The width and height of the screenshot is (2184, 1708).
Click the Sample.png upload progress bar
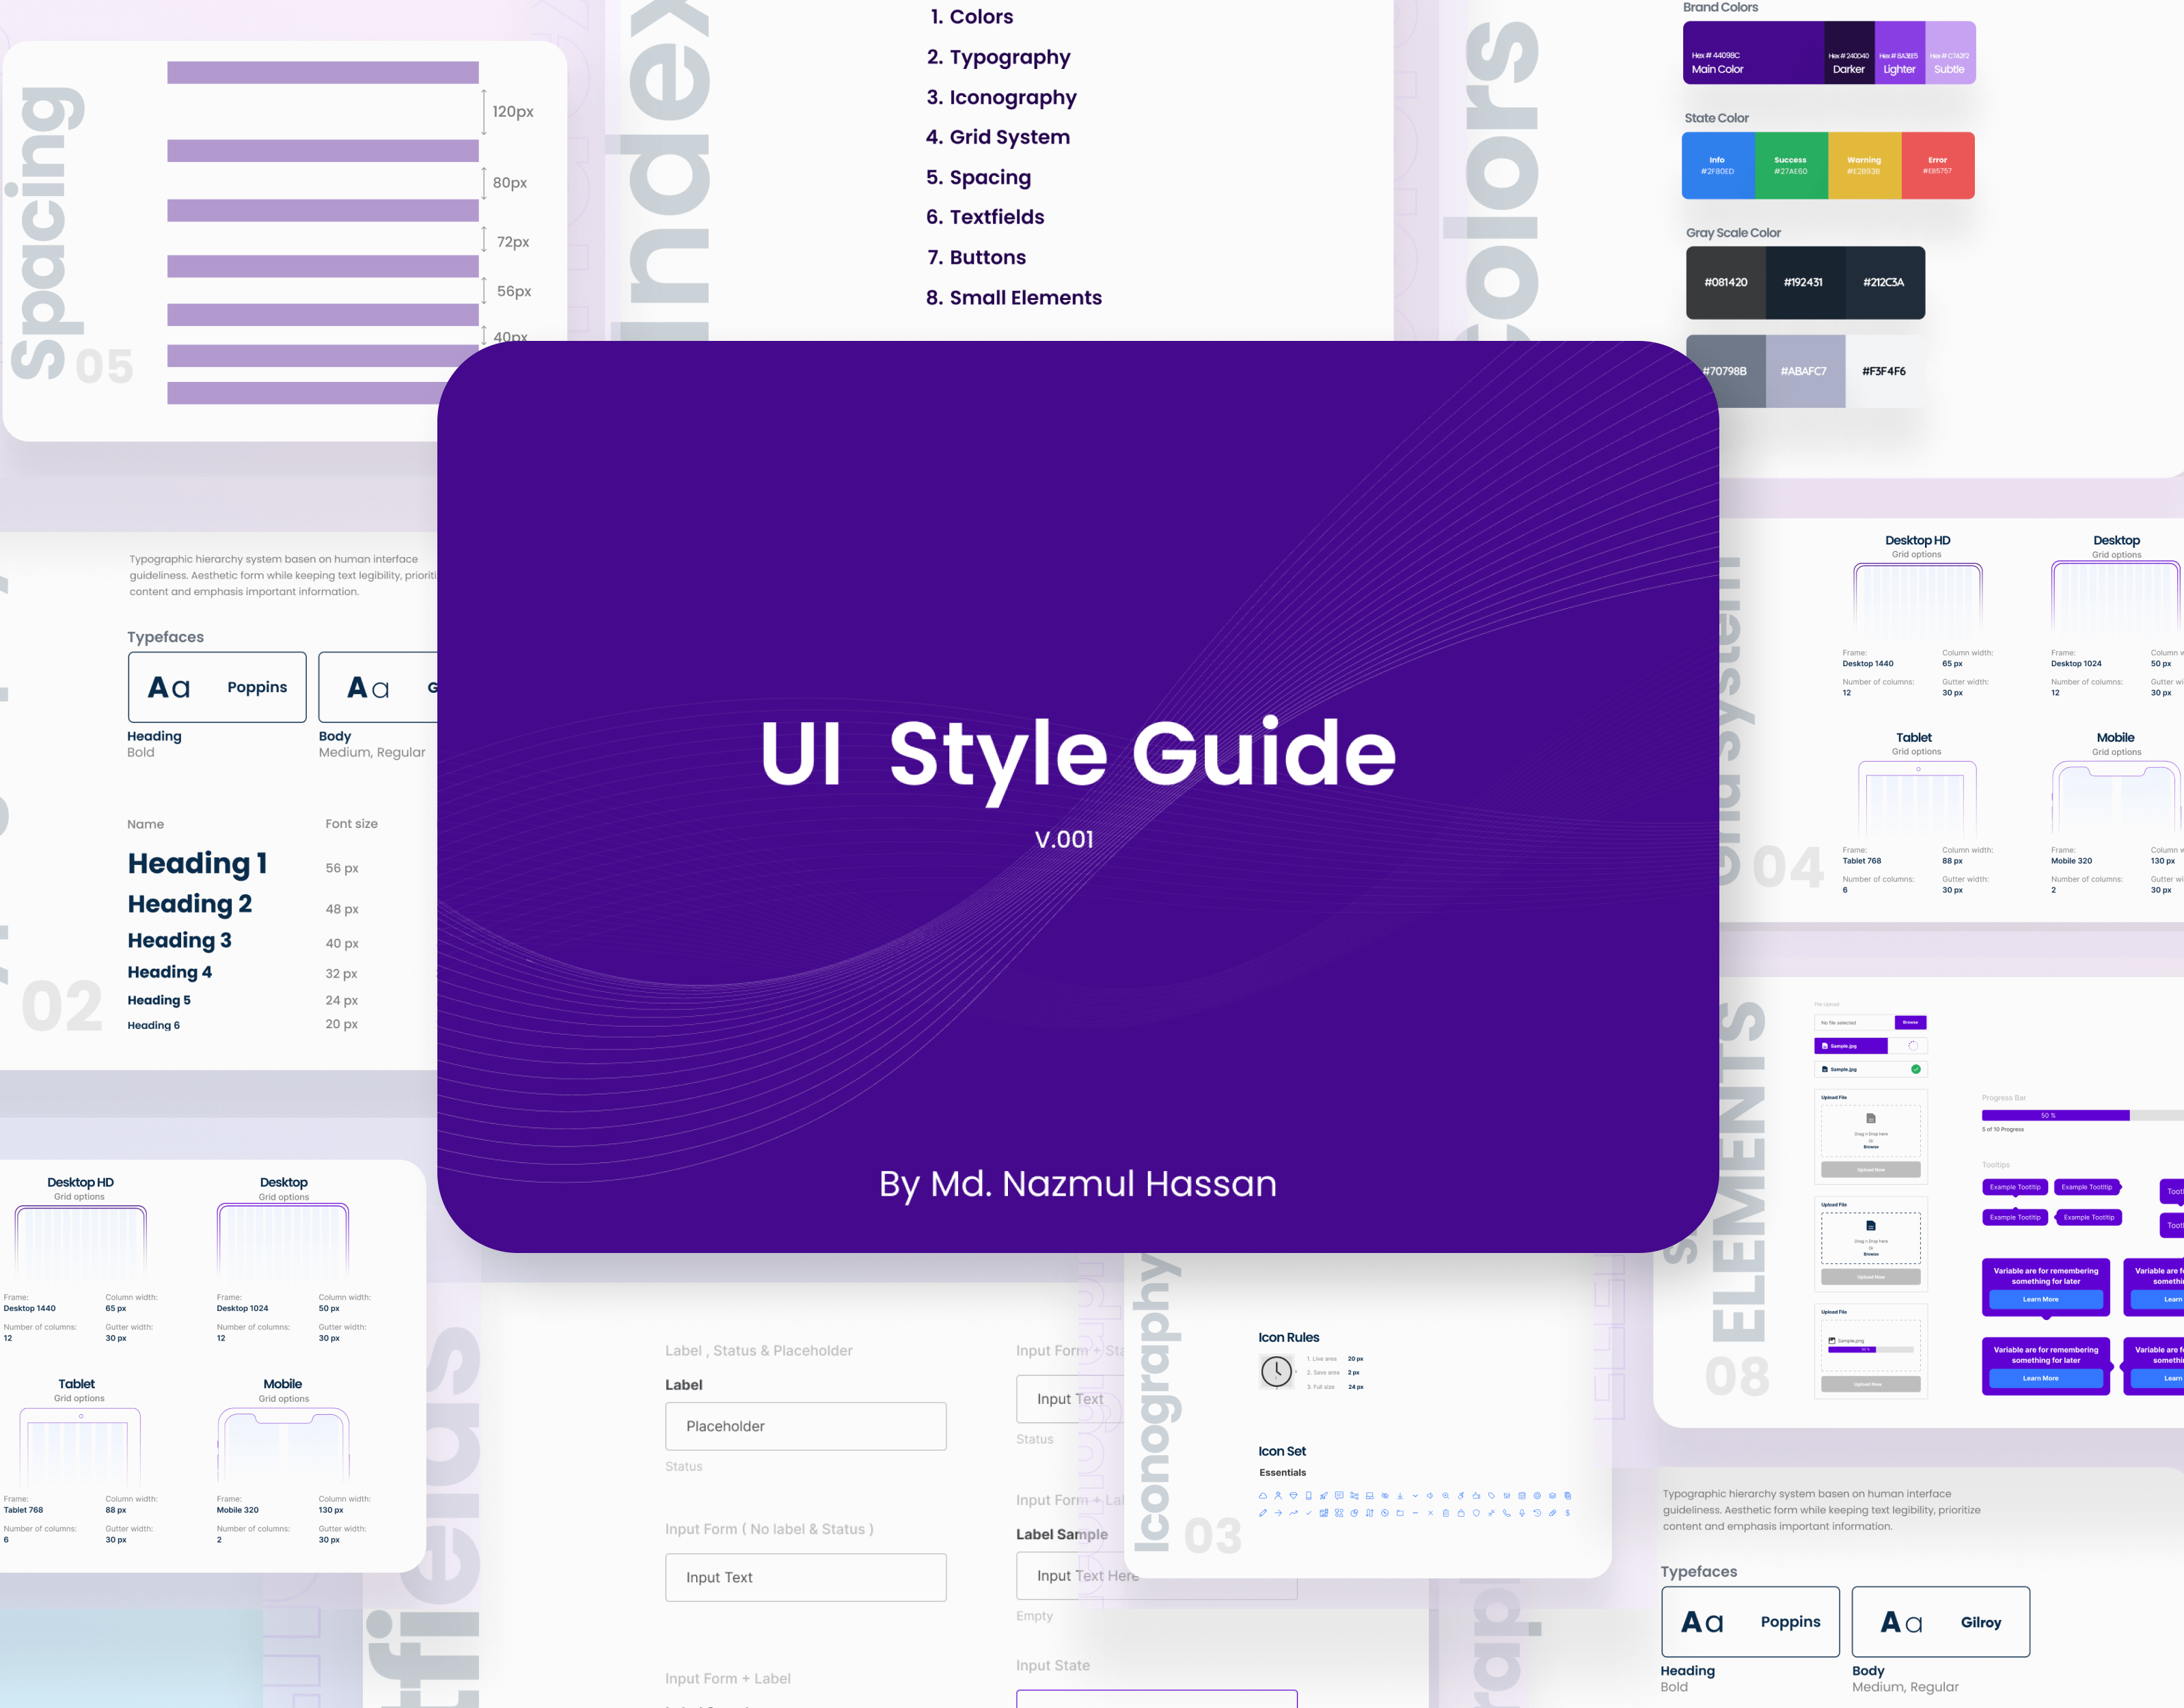1871,1350
